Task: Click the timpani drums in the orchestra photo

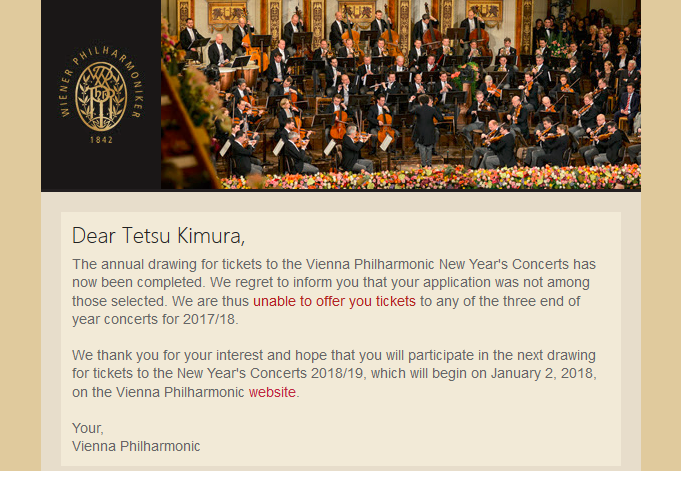Action: [238, 77]
